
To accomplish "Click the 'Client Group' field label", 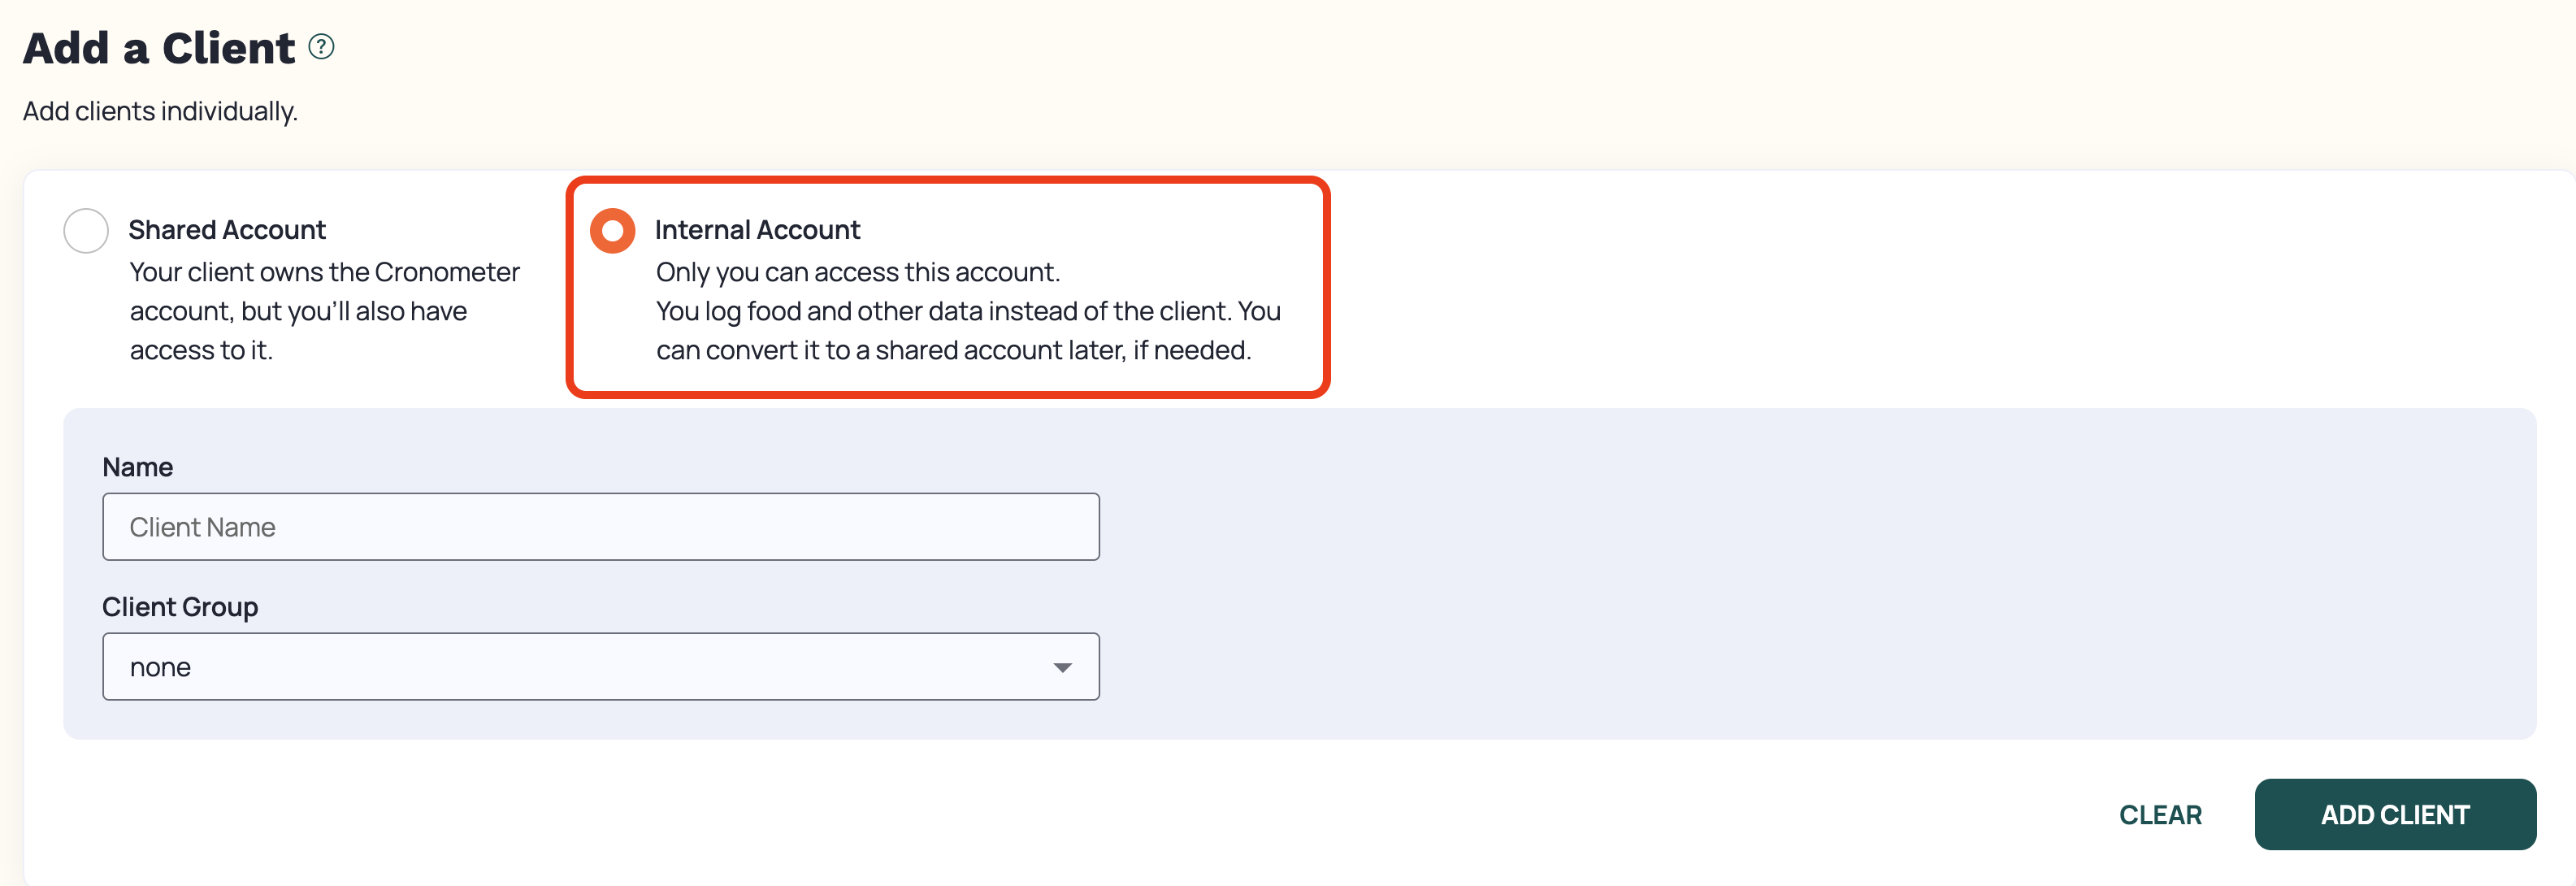I will click(180, 607).
